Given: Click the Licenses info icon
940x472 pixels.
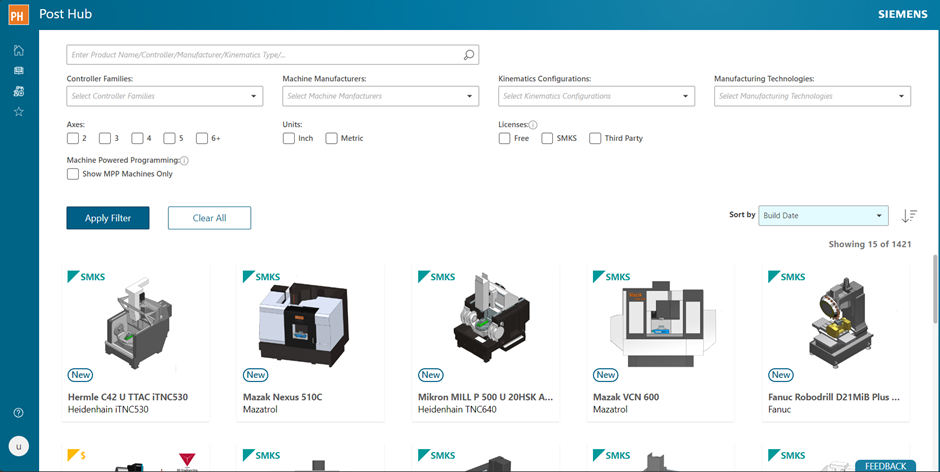Looking at the screenshot, I should pyautogui.click(x=533, y=125).
